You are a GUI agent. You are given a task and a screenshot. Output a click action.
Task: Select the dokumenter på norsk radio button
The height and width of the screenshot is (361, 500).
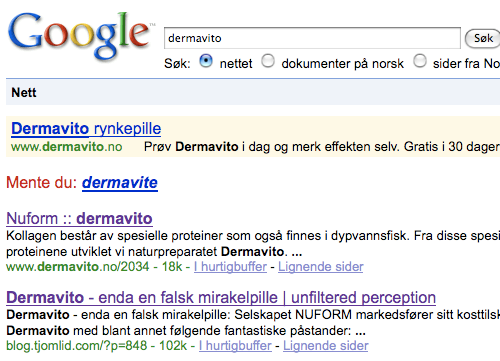pyautogui.click(x=268, y=61)
